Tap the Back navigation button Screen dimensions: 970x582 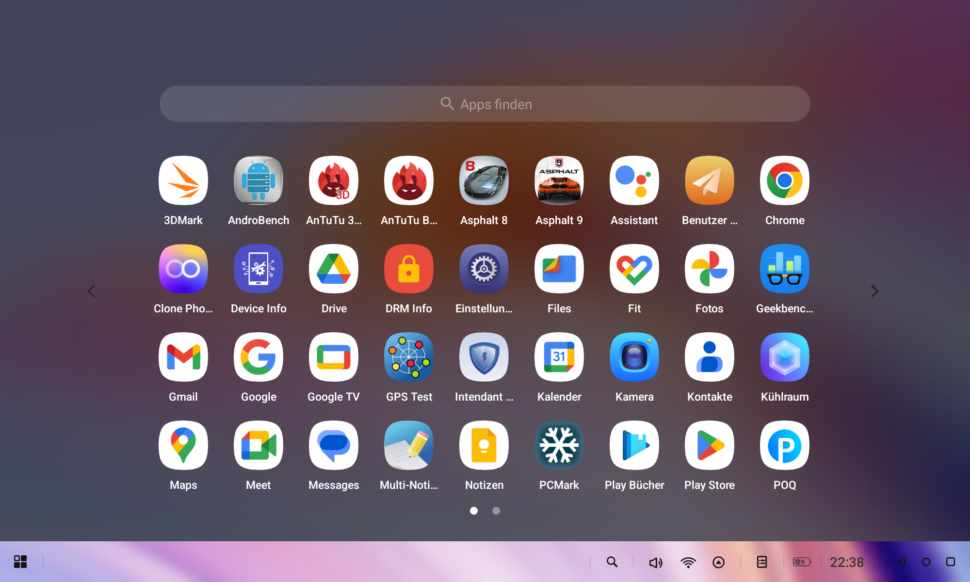[x=901, y=562]
